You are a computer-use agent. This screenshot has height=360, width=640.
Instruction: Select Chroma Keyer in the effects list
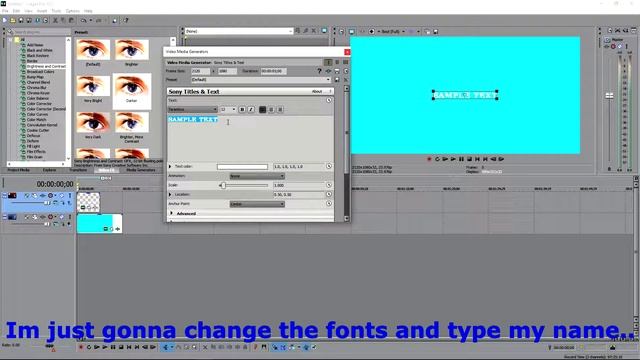tap(38, 93)
